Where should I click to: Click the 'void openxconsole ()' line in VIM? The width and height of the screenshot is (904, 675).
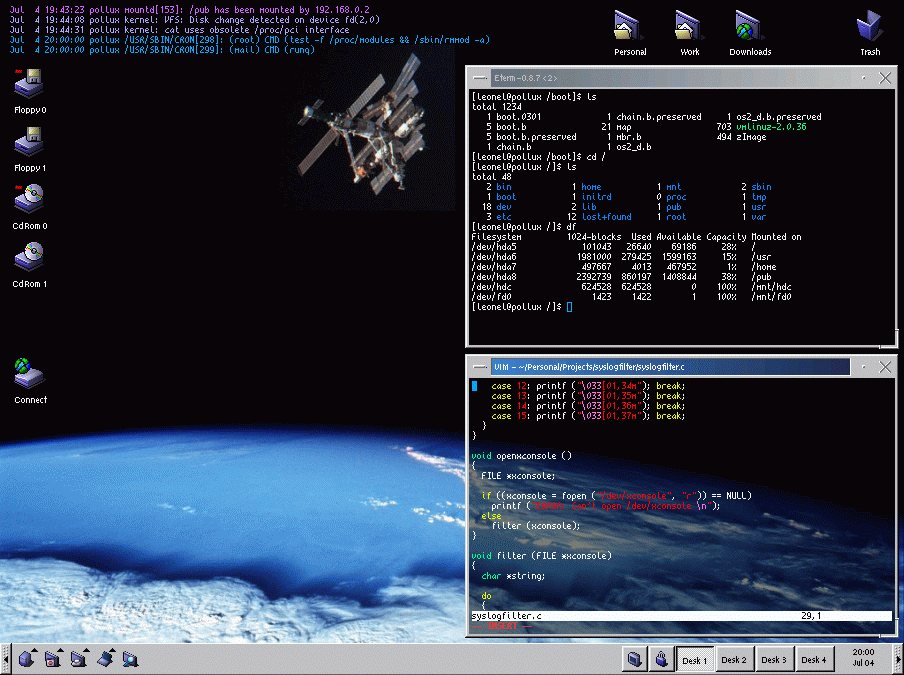(522, 456)
